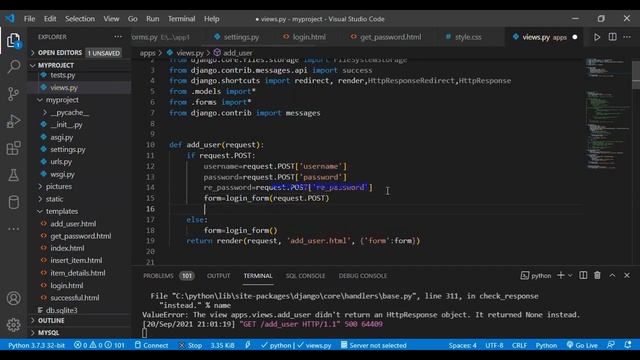Image resolution: width=640 pixels, height=360 pixels.
Task: Kill terminal with trash icon
Action: point(597,276)
